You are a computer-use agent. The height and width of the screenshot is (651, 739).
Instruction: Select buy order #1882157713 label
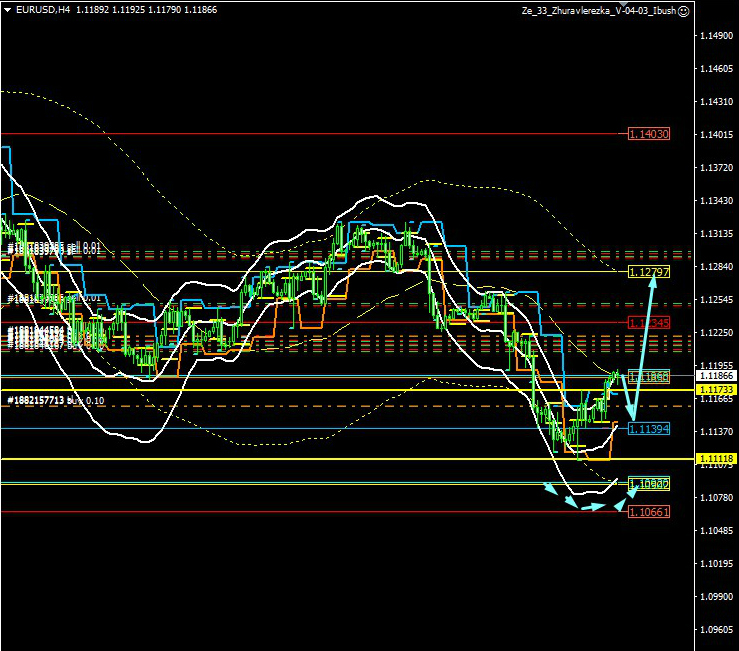(55, 401)
